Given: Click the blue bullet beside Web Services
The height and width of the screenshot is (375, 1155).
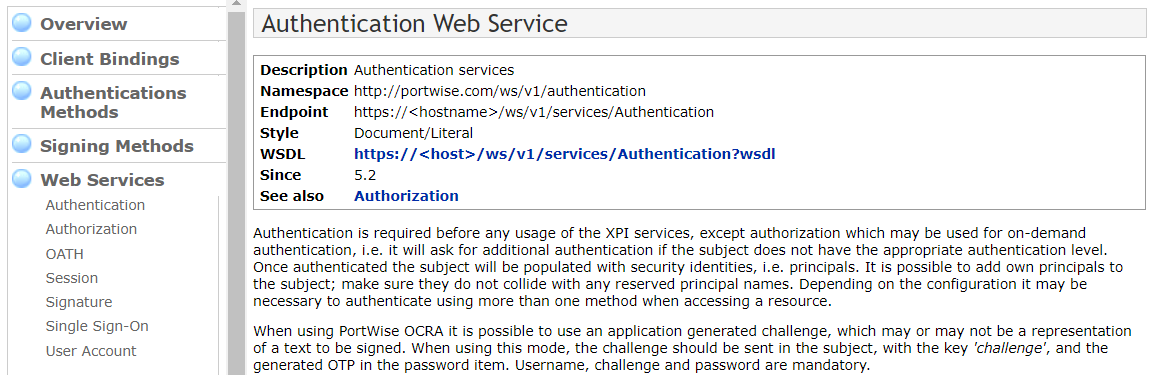Looking at the screenshot, I should pos(23,178).
